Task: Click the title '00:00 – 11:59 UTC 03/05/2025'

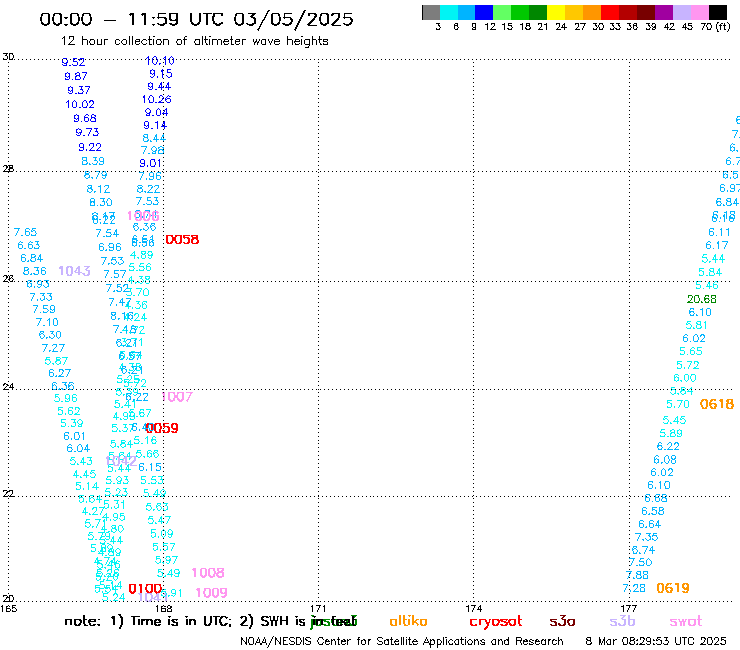Action: pos(196,19)
